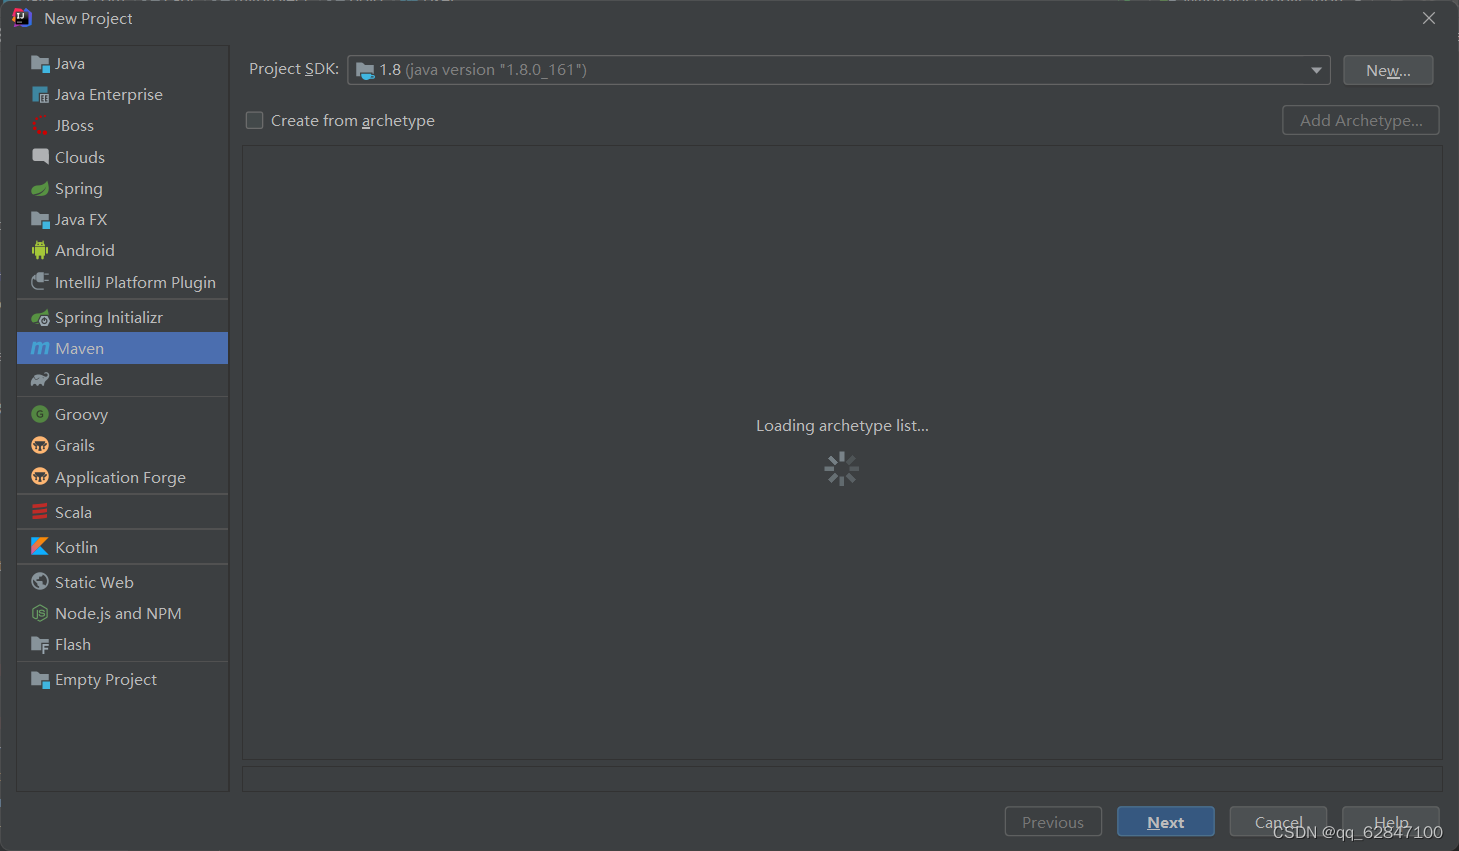Select the Static Web globe icon
Screen dimensions: 1459x851
pos(40,582)
